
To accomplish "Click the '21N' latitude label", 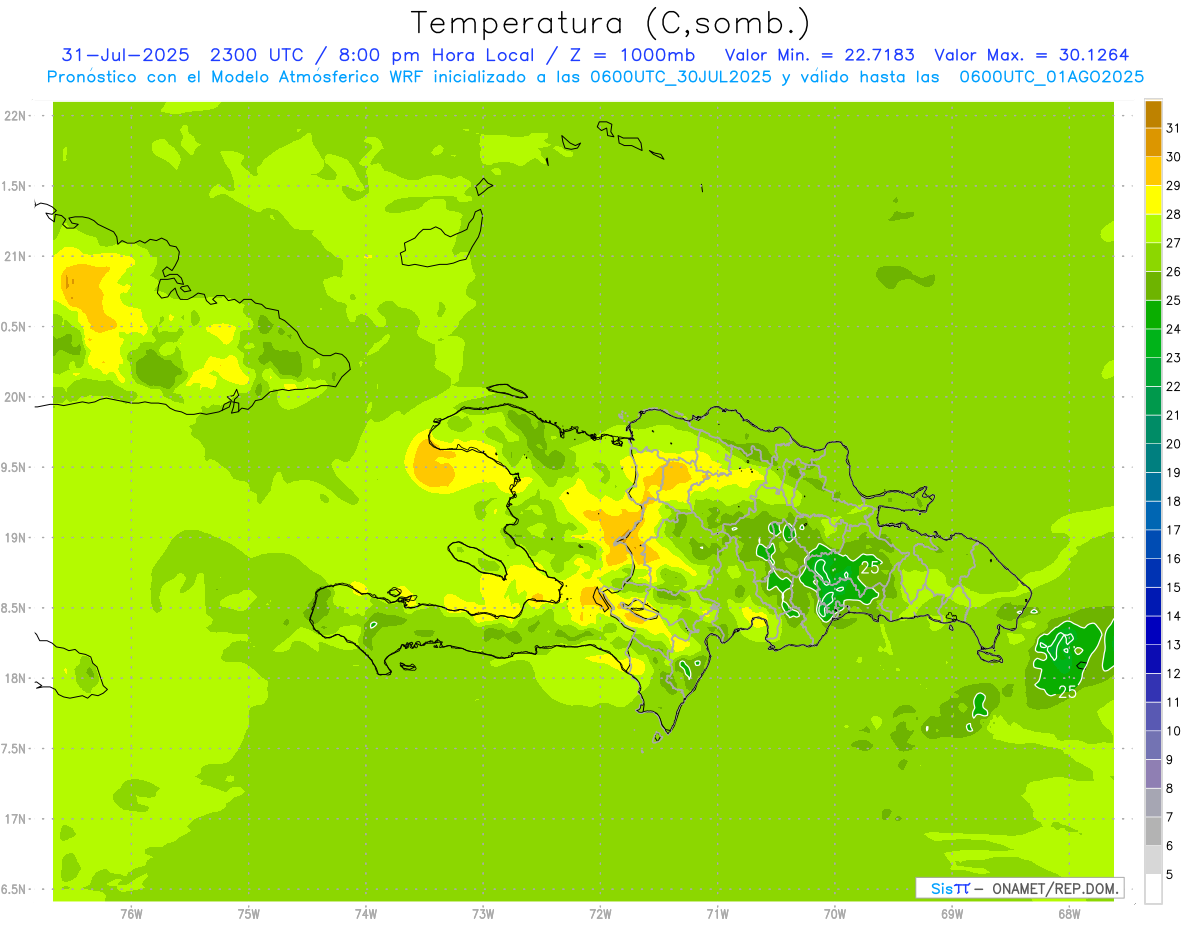I will (x=15, y=257).
